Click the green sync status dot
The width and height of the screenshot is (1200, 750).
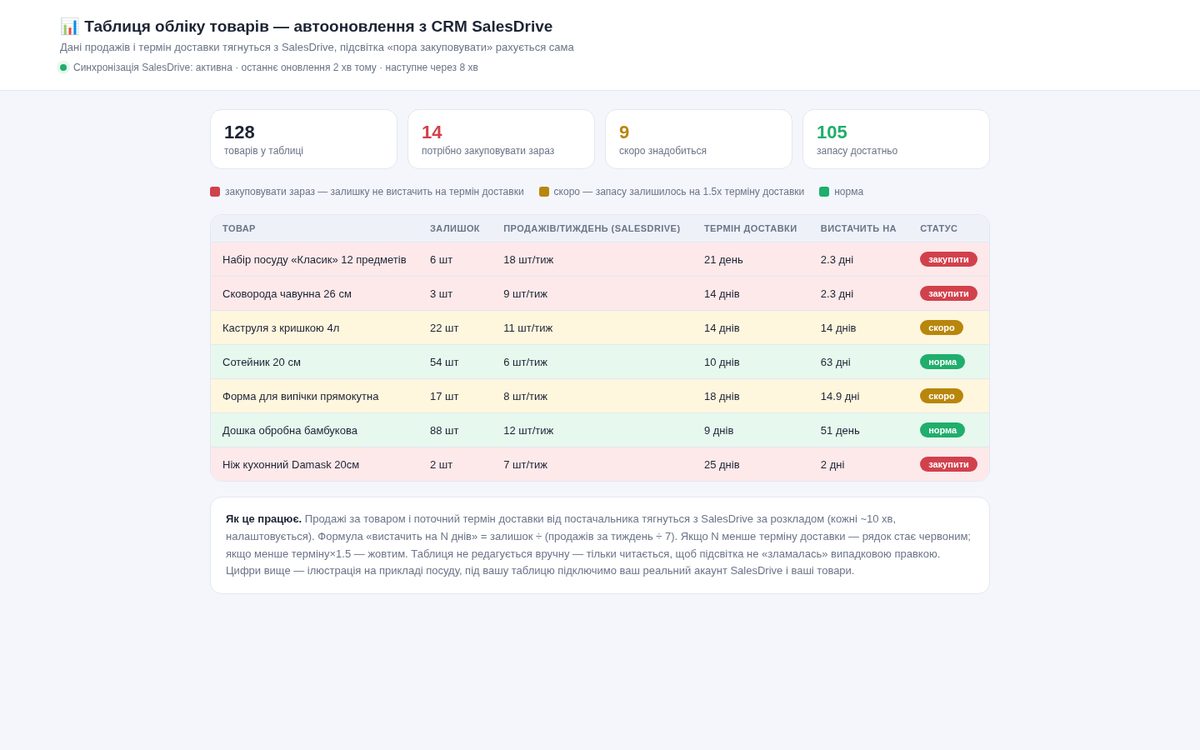[63, 68]
